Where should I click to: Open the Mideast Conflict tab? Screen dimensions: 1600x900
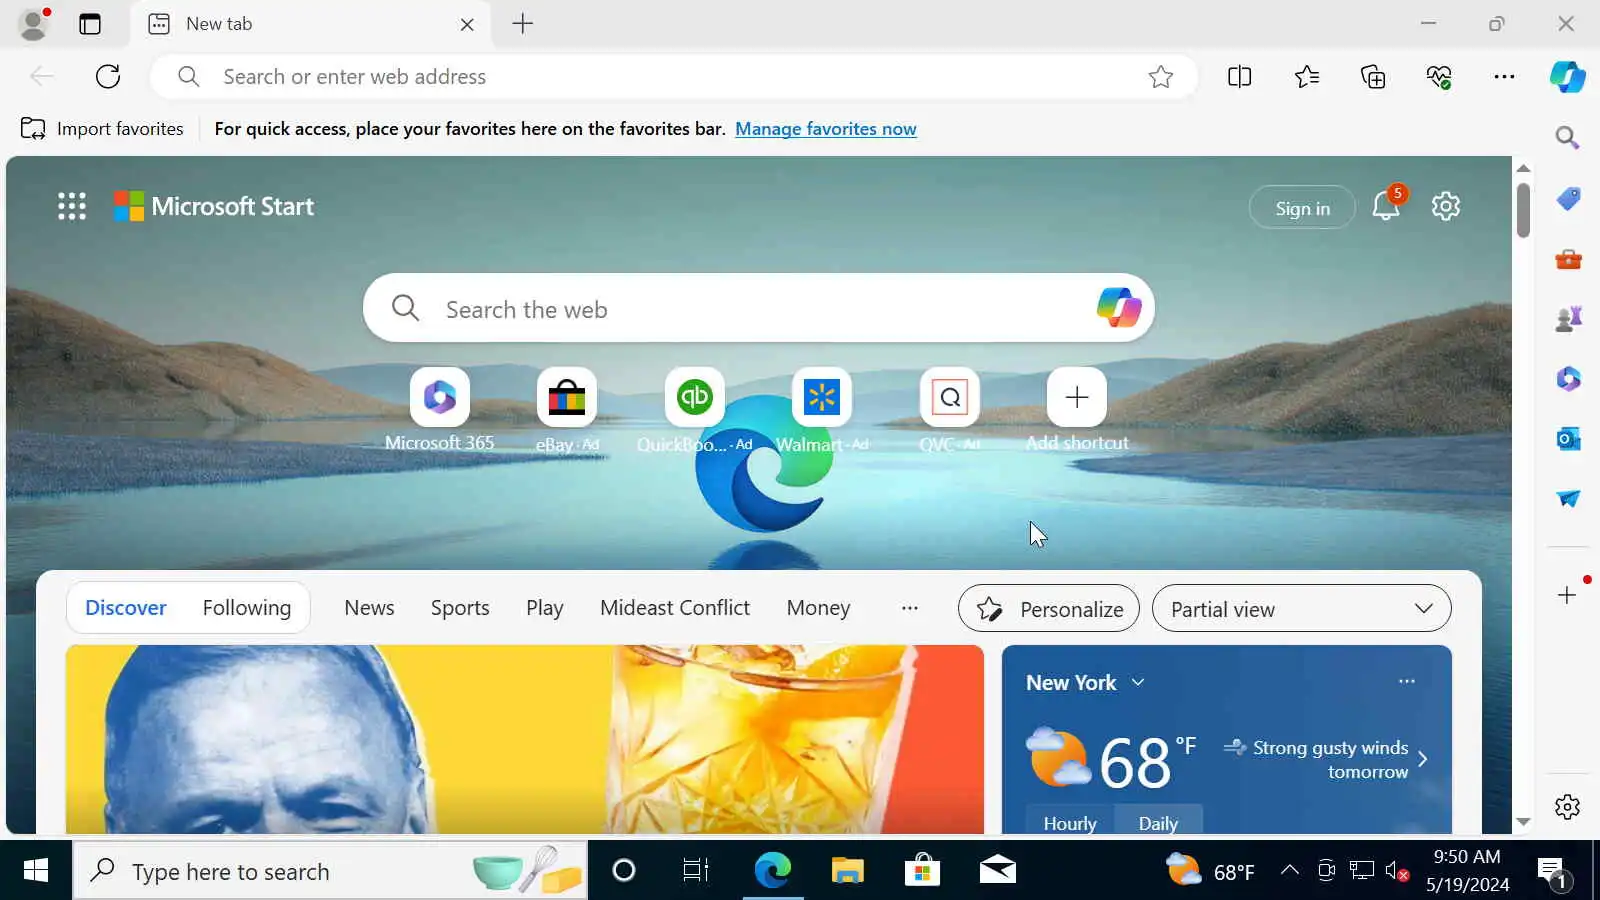point(675,608)
